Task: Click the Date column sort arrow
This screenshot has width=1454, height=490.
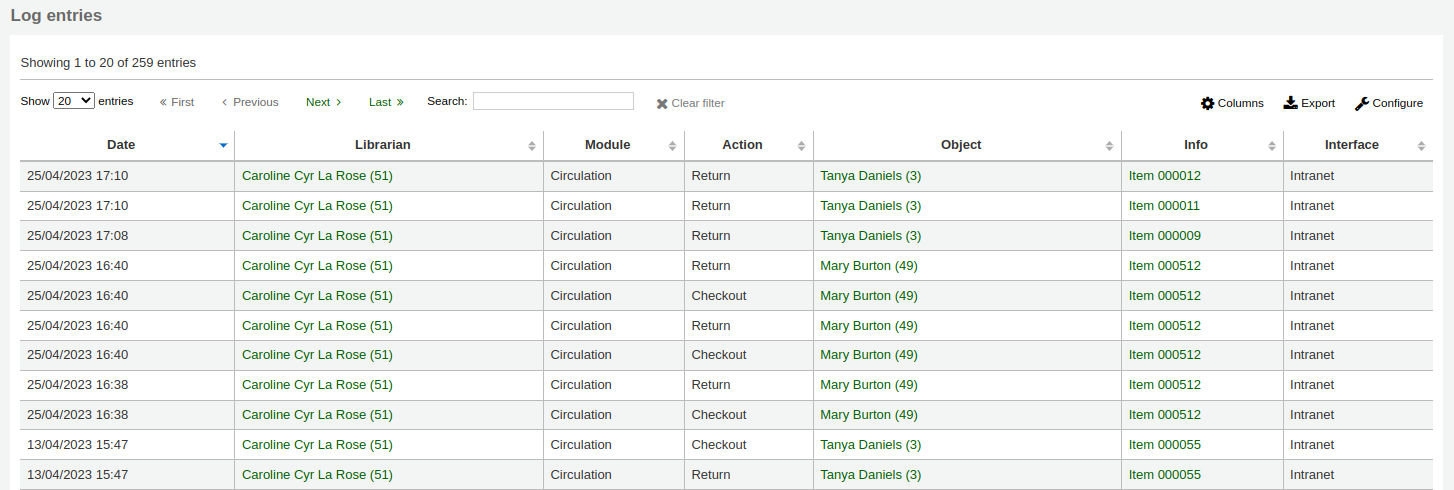Action: [223, 145]
